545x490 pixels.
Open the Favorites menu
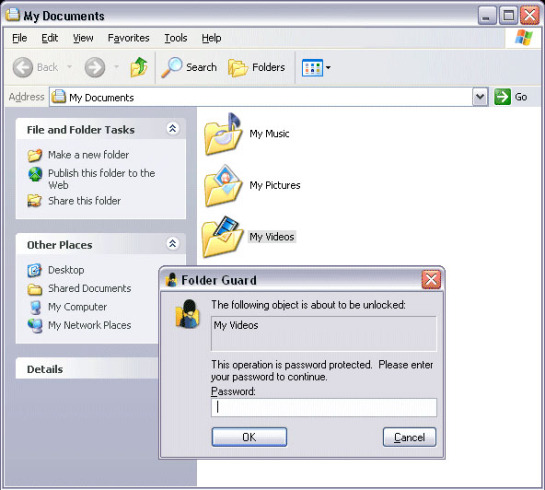(128, 38)
